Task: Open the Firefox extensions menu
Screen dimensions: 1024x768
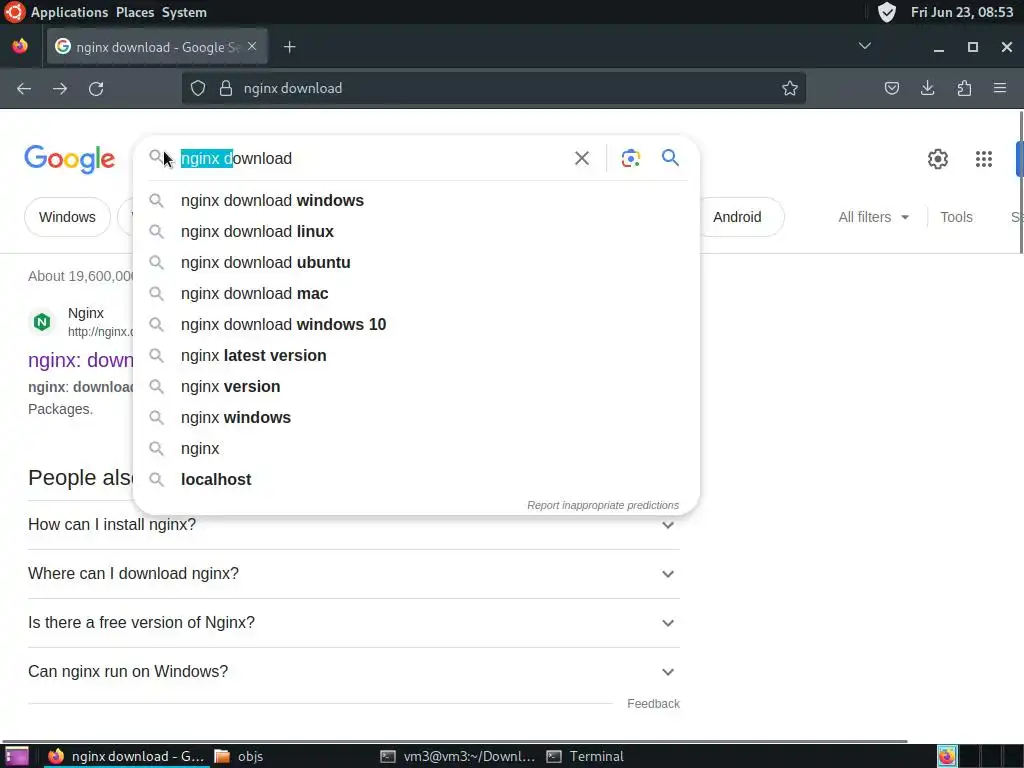Action: [964, 88]
